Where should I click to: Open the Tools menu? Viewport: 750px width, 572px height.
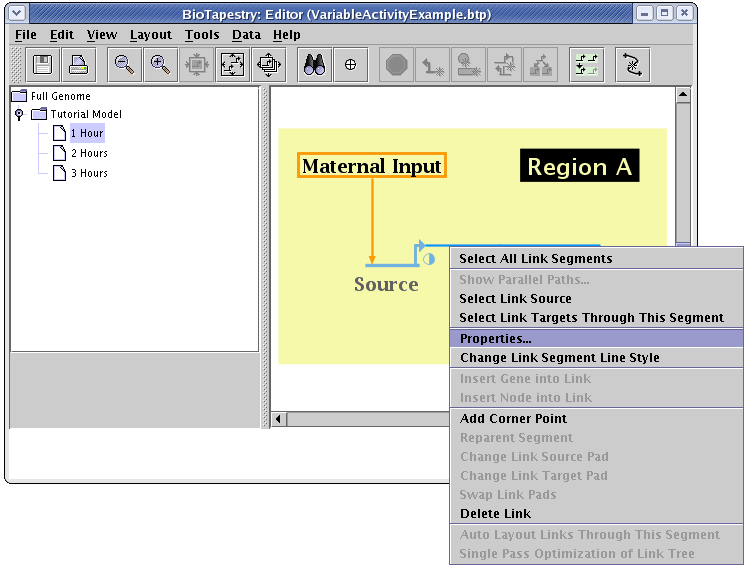(x=202, y=35)
